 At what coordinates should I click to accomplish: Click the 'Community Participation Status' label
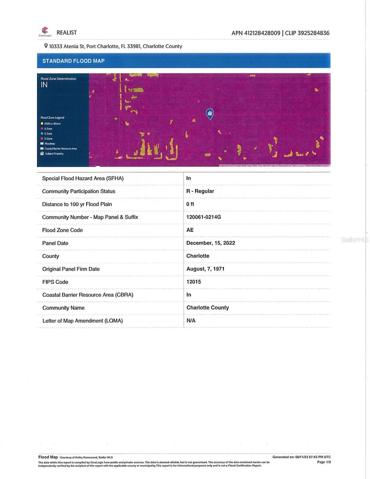pyautogui.click(x=79, y=191)
